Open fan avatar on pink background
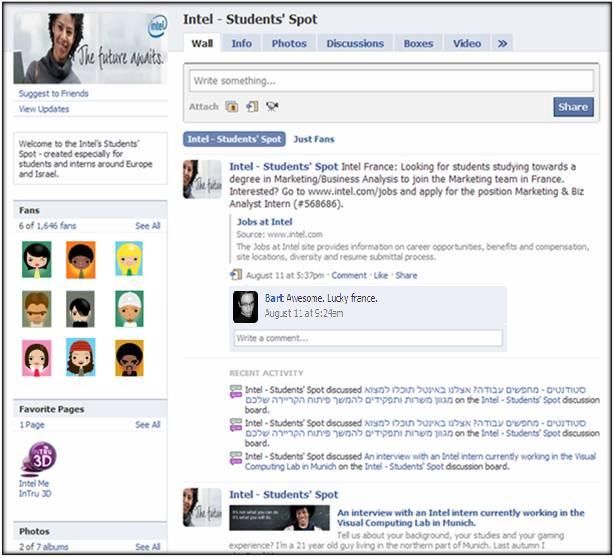 click(36, 358)
